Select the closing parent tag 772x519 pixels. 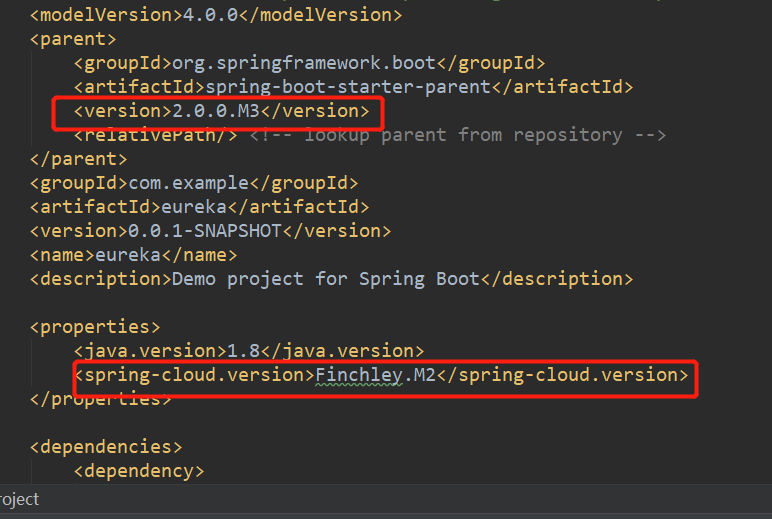(78, 159)
